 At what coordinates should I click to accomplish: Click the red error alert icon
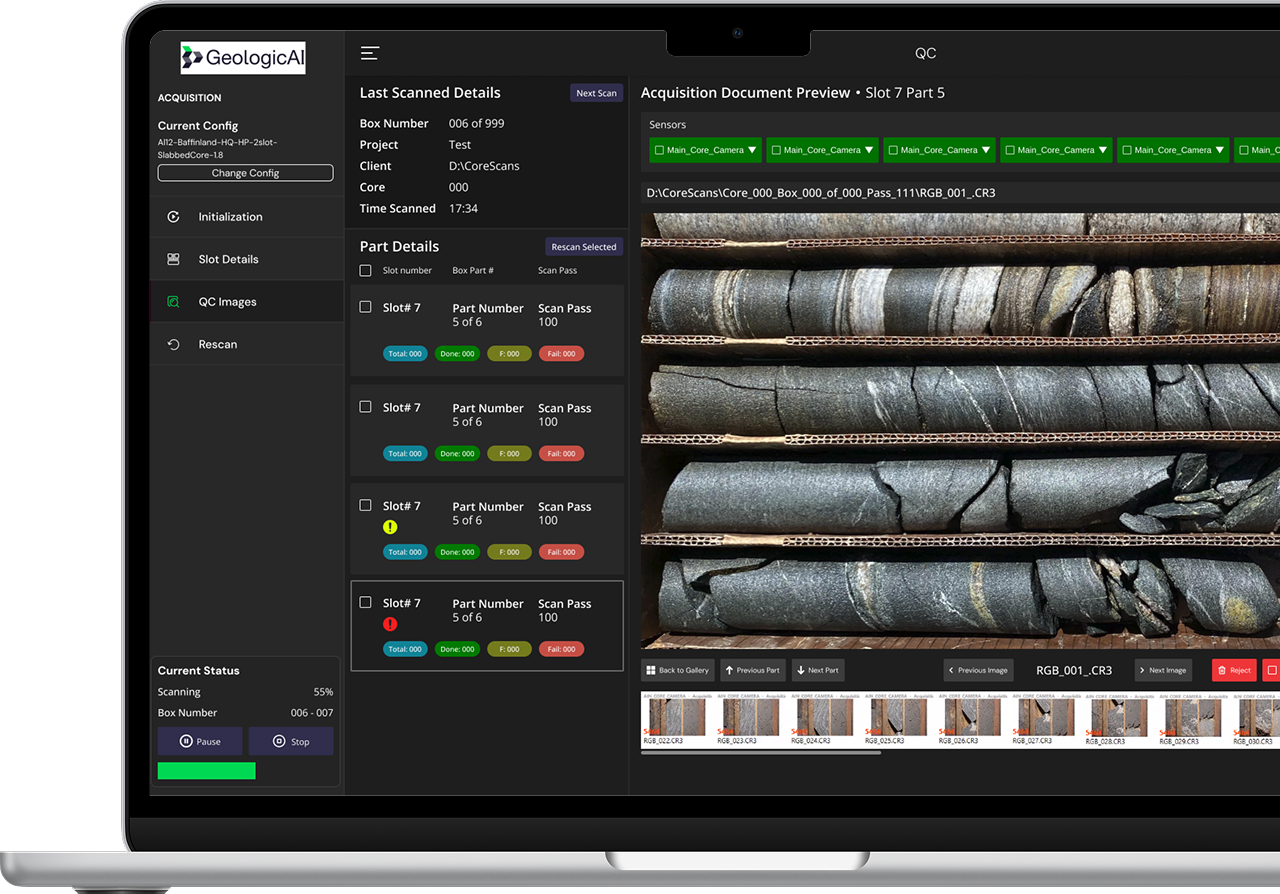(x=390, y=624)
